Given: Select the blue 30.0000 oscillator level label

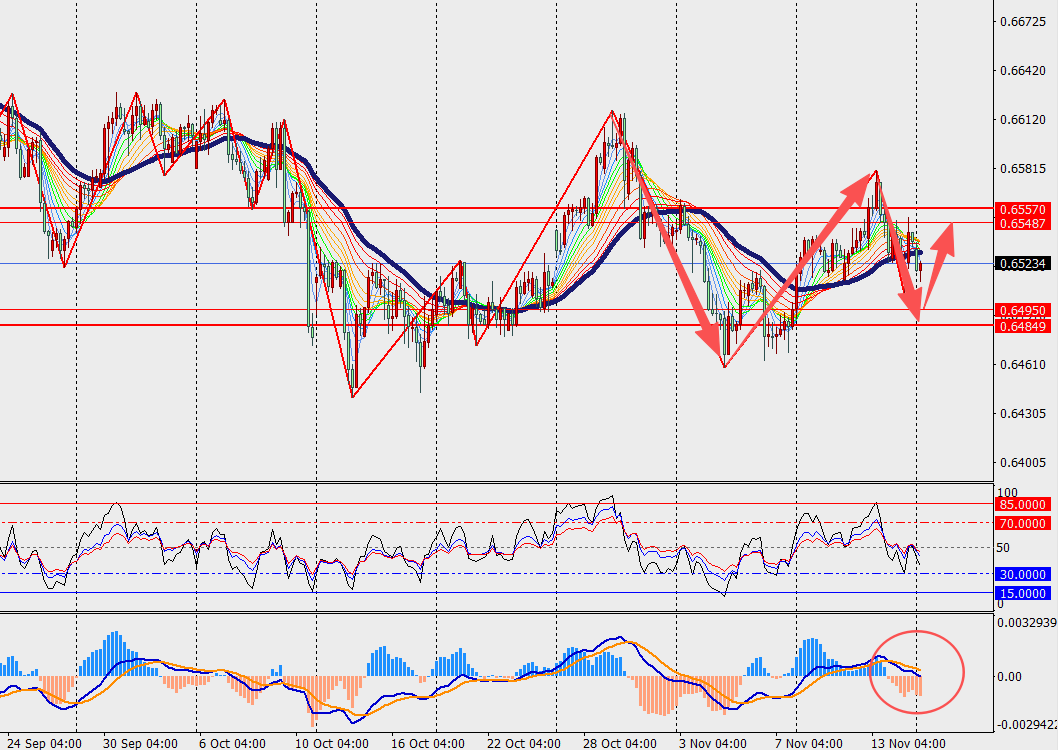Looking at the screenshot, I should pos(1022,574).
